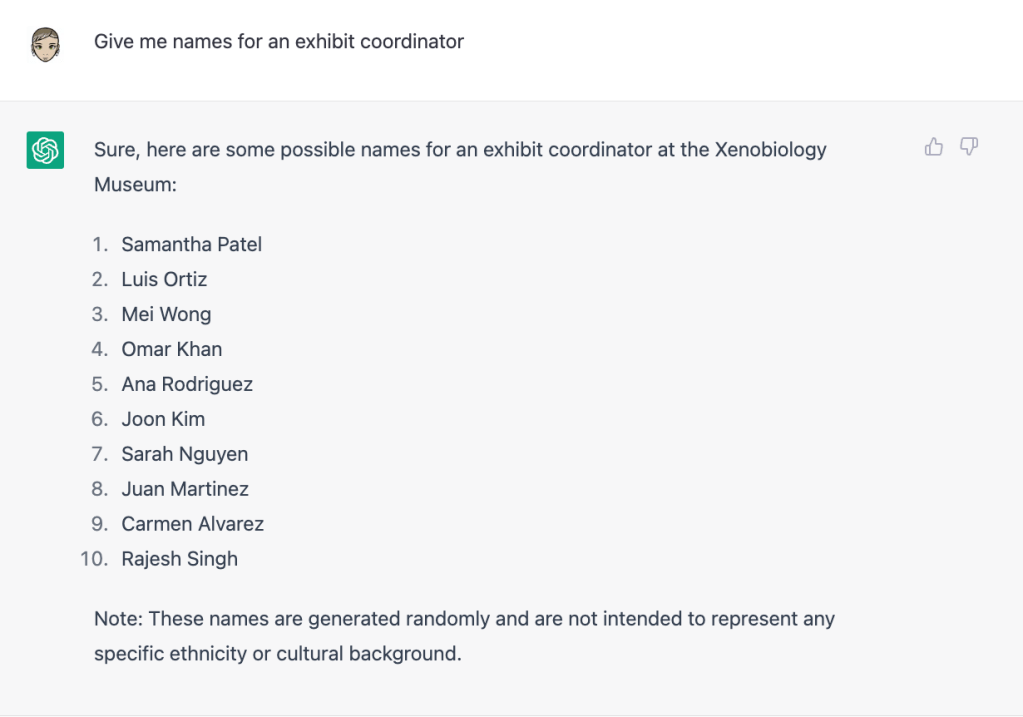Click the word 'Xenobiology' in the response
Image resolution: width=1023 pixels, height=717 pixels.
(770, 150)
